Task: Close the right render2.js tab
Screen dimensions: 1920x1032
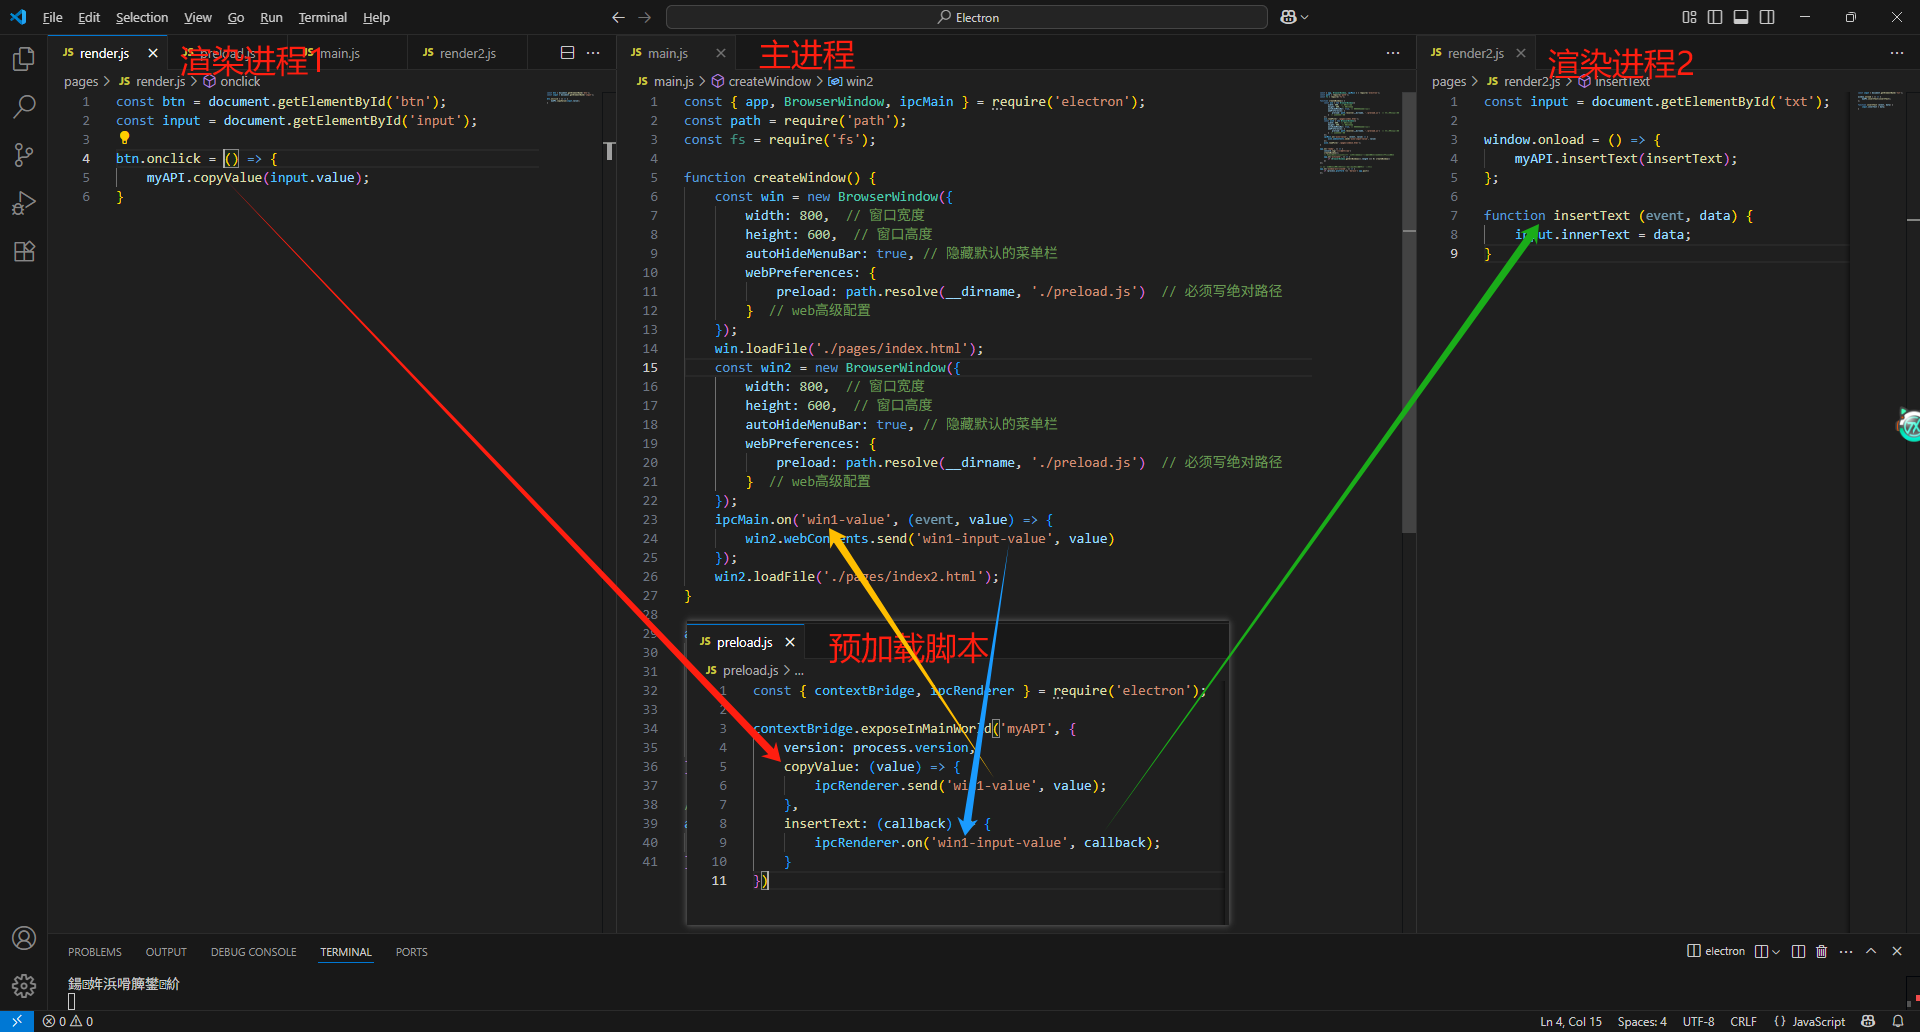Action: [x=1521, y=53]
